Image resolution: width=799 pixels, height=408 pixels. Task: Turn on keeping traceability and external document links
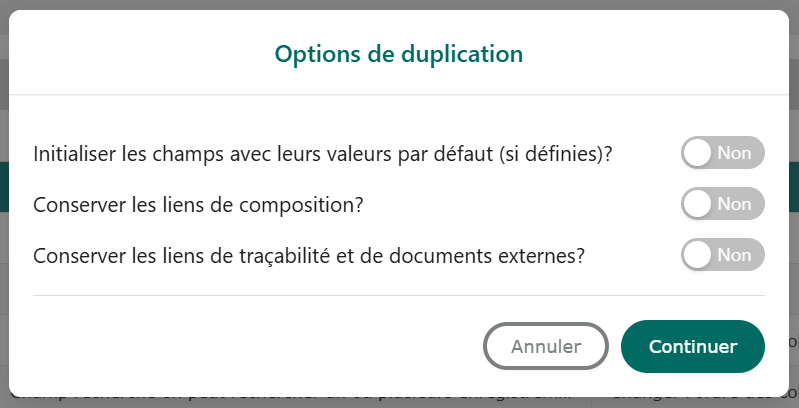(x=722, y=254)
